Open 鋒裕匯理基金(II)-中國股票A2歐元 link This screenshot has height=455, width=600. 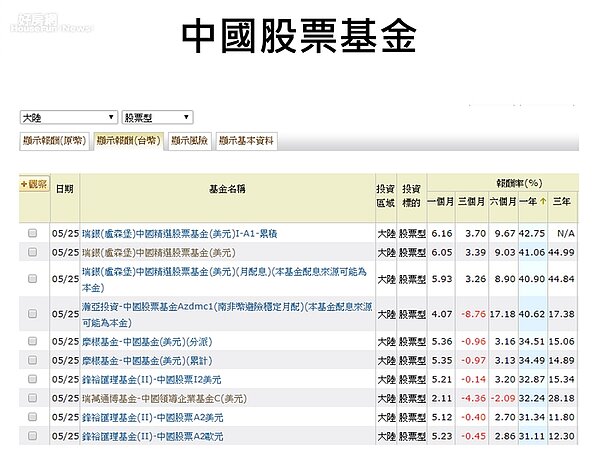click(x=152, y=436)
